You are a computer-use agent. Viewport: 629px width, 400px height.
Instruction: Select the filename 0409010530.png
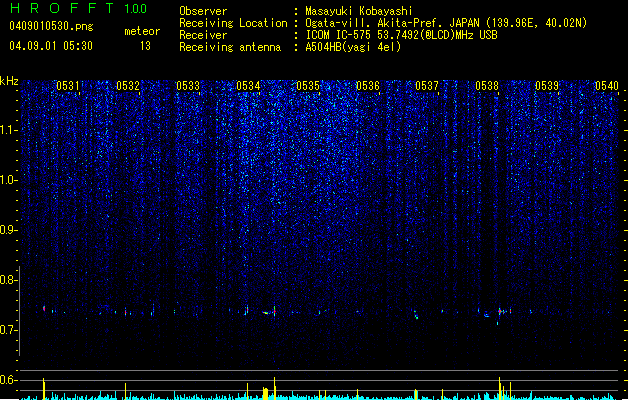51,26
